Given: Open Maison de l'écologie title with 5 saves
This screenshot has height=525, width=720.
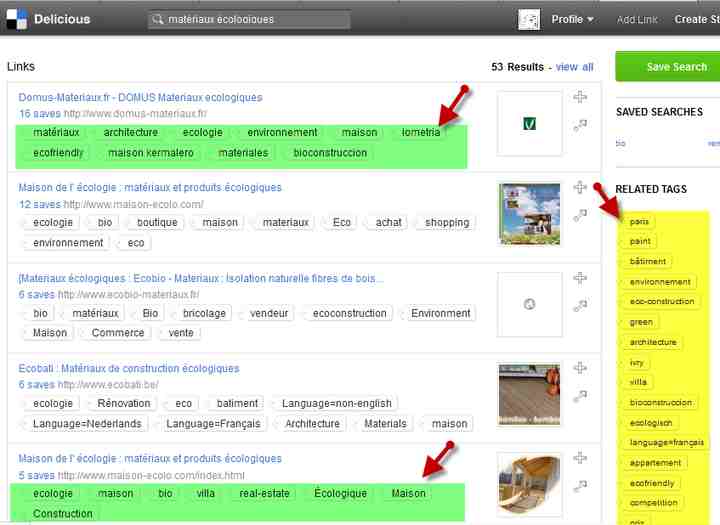Looking at the screenshot, I should coord(150,458).
